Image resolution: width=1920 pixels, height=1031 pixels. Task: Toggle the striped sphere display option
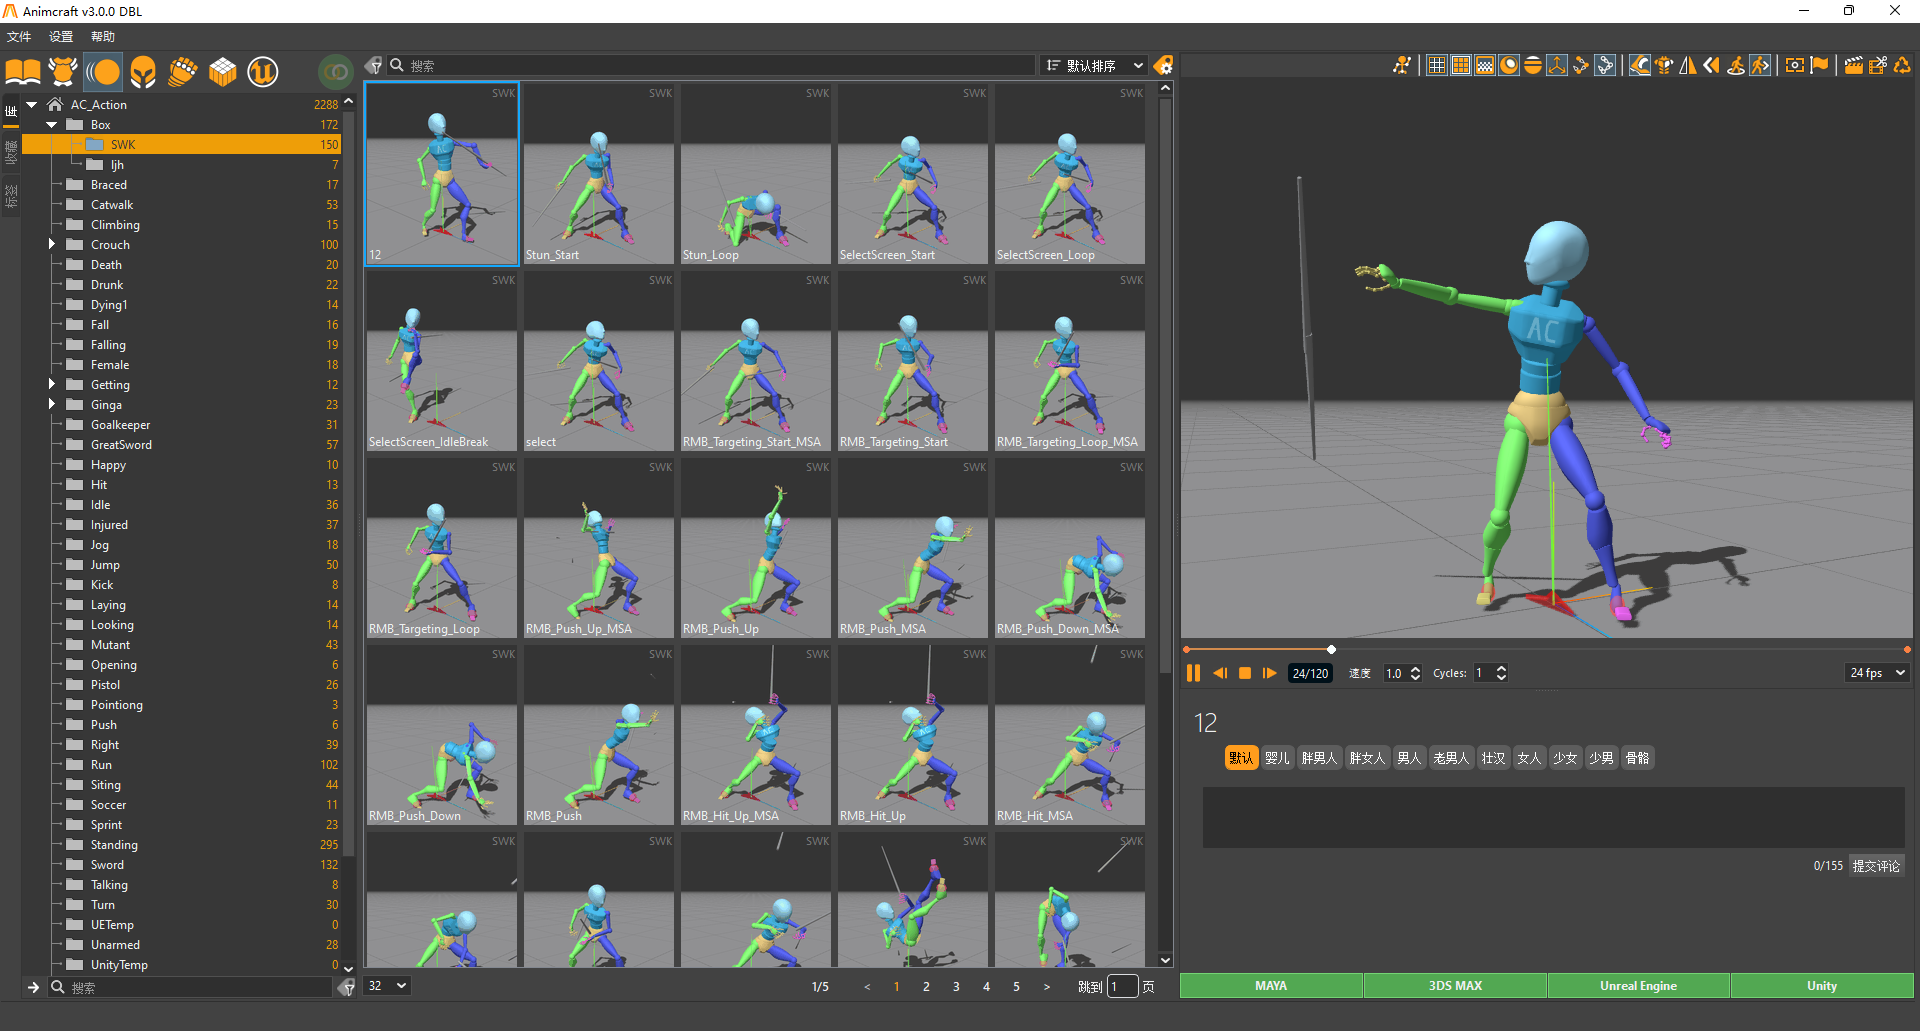tap(1533, 65)
